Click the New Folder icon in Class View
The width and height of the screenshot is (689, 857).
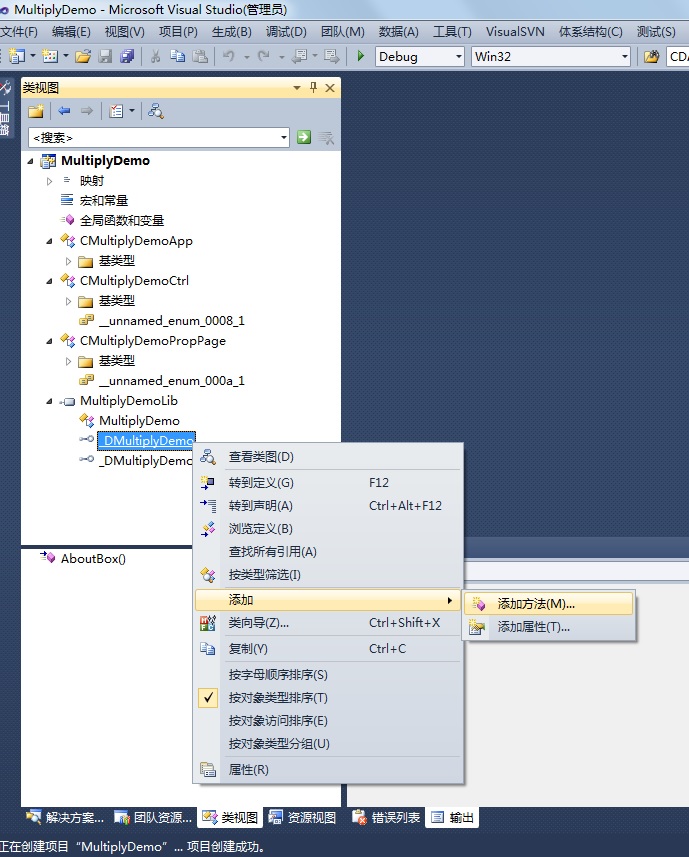coord(36,111)
